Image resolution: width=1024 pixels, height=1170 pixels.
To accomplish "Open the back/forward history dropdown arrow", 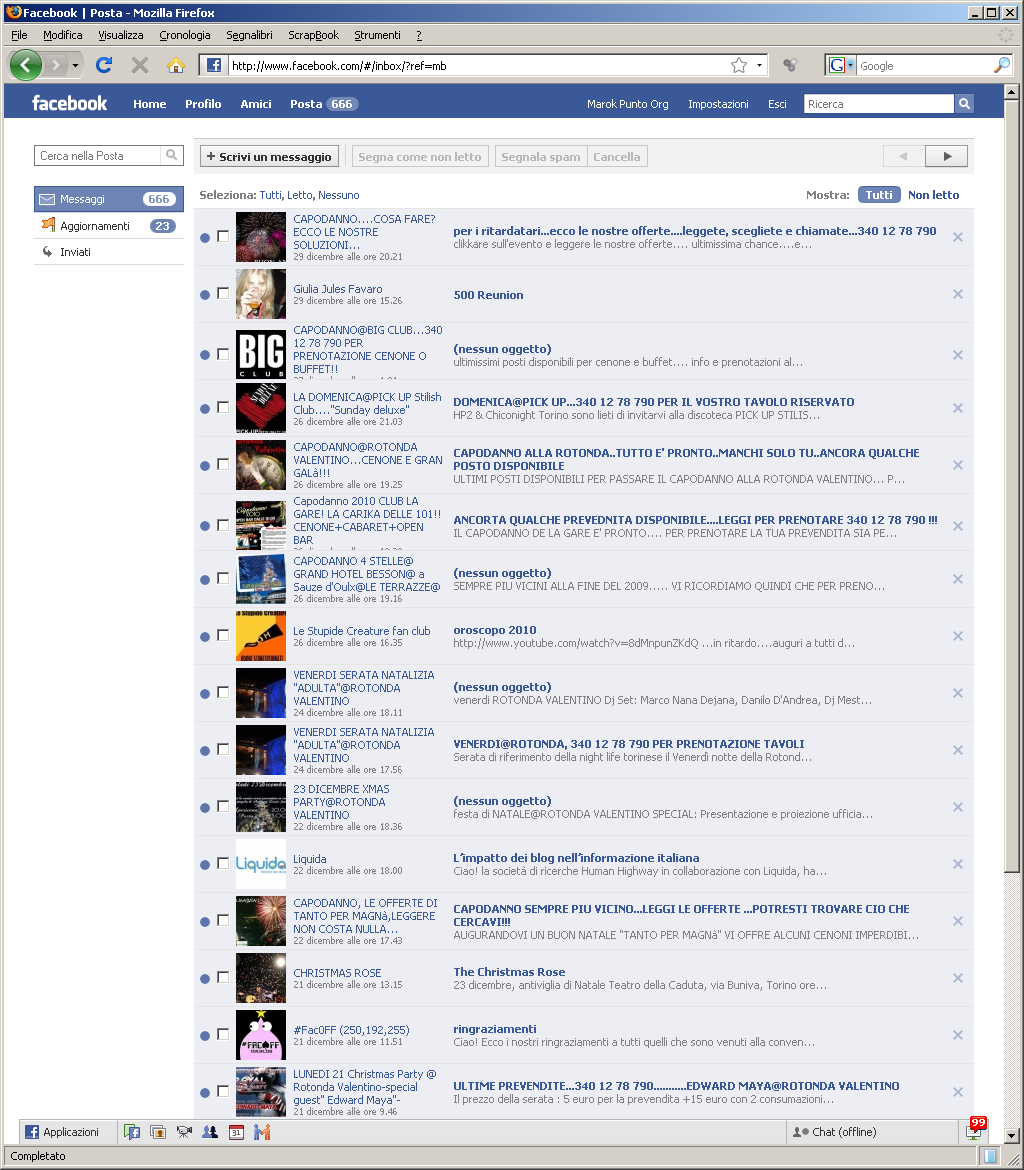I will coord(75,66).
